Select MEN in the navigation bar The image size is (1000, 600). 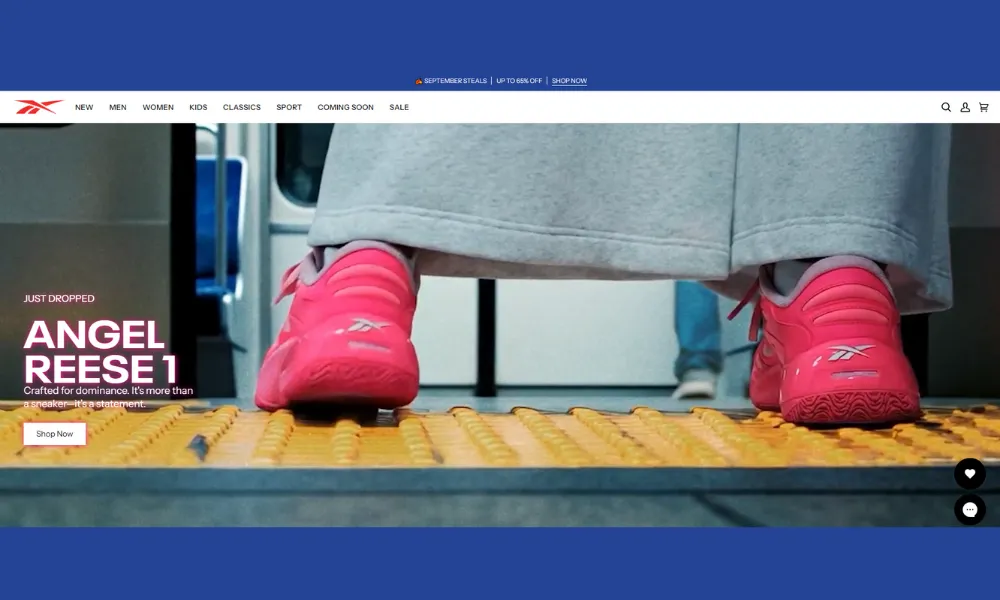tap(118, 107)
